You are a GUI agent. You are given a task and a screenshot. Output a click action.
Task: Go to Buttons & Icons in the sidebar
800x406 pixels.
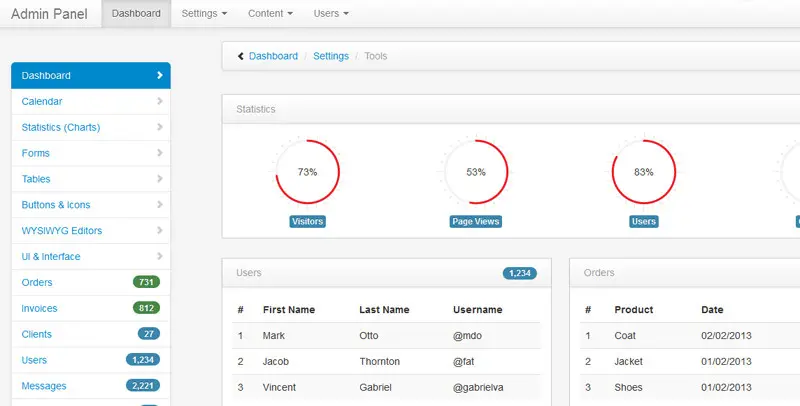point(91,205)
